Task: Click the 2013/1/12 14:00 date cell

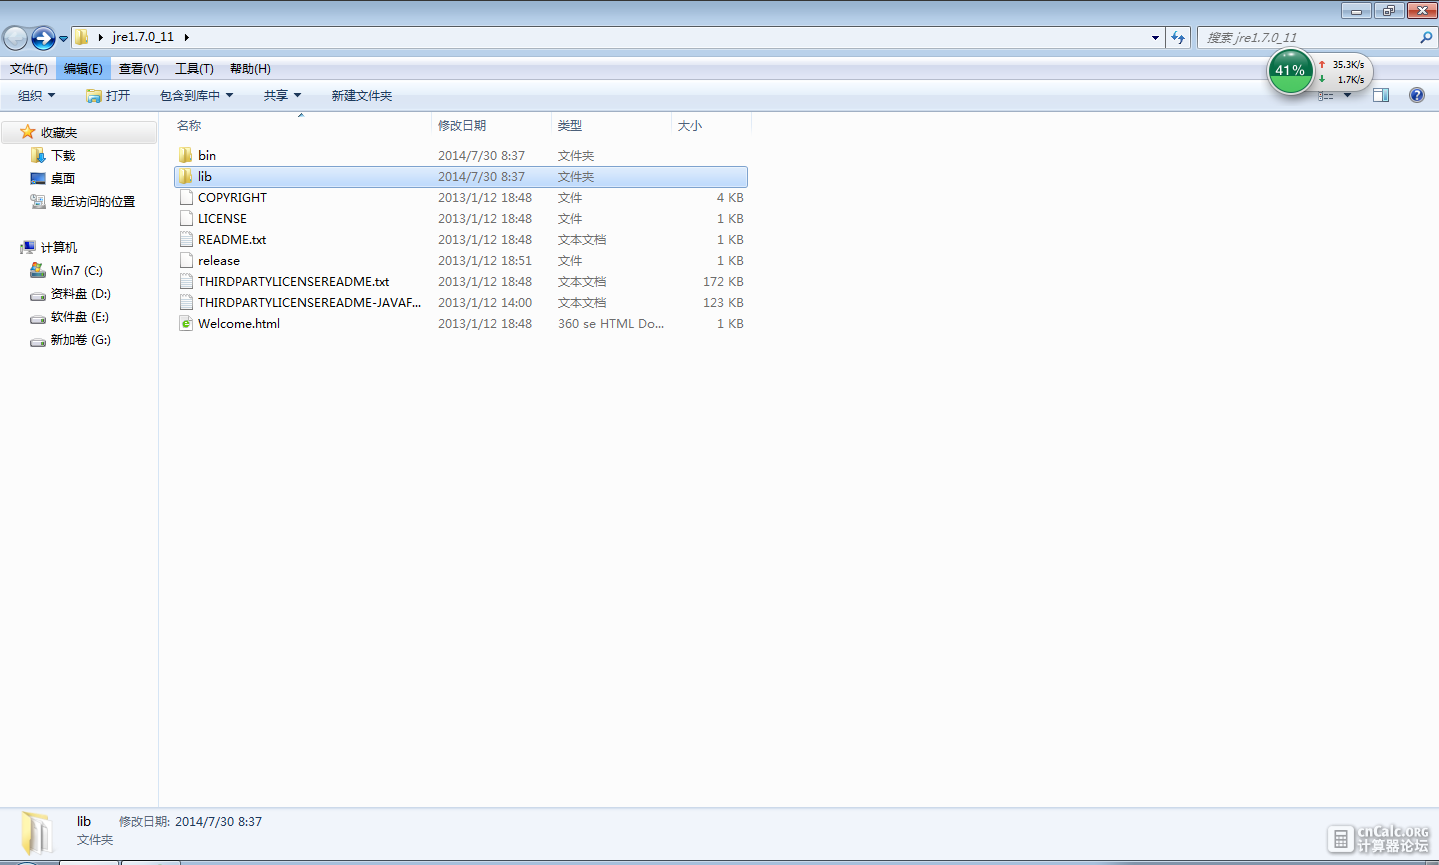Action: (x=485, y=303)
